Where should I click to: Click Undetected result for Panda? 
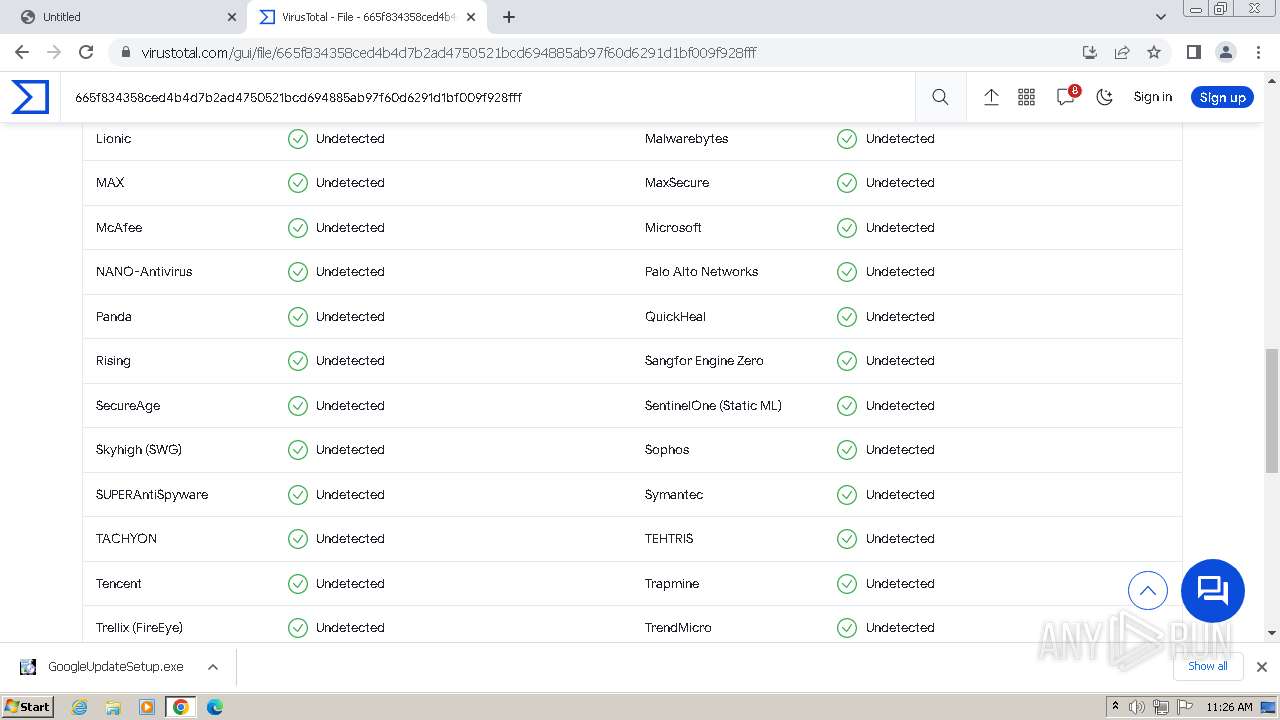(x=350, y=317)
